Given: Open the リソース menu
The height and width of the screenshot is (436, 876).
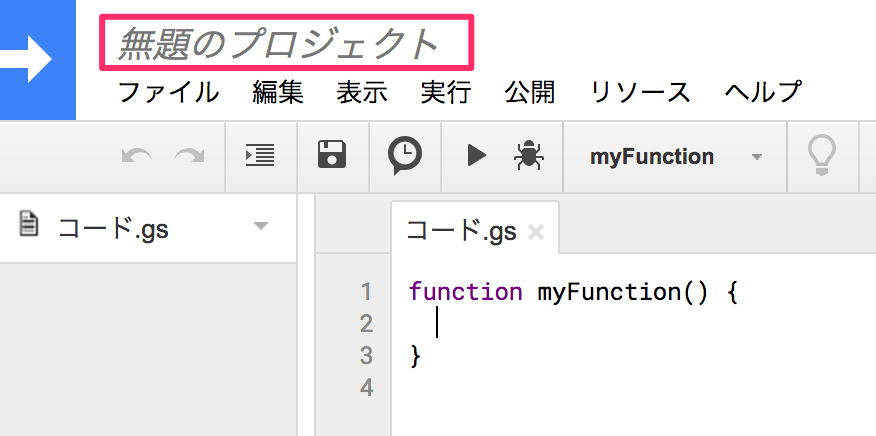Looking at the screenshot, I should tap(640, 93).
